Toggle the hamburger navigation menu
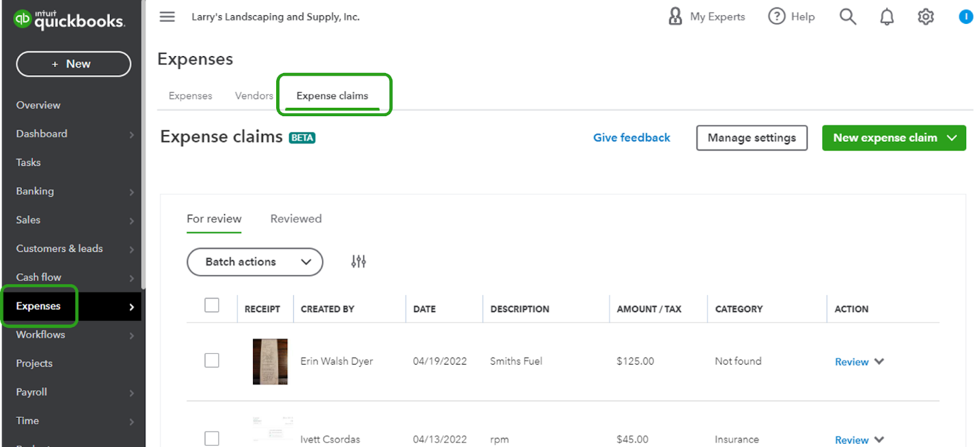This screenshot has height=447, width=974. (x=167, y=17)
